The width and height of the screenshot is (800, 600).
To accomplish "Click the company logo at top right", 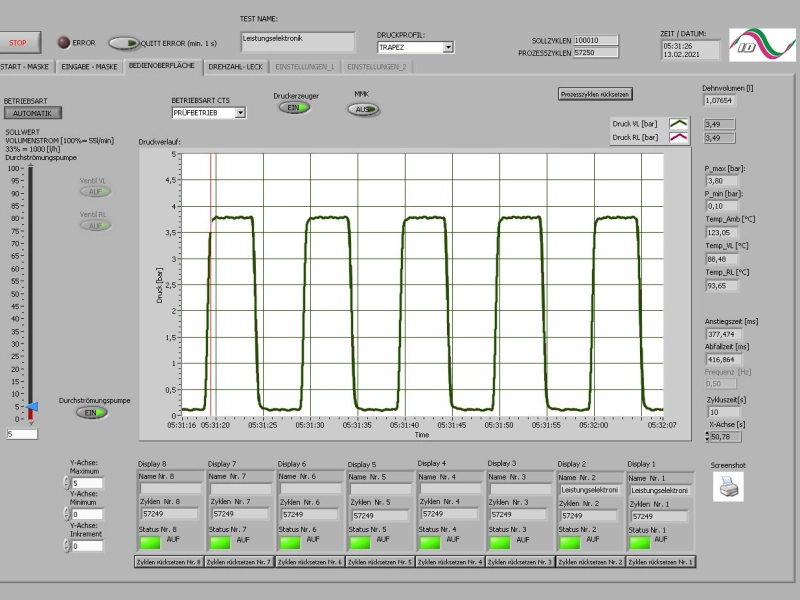I will point(762,44).
